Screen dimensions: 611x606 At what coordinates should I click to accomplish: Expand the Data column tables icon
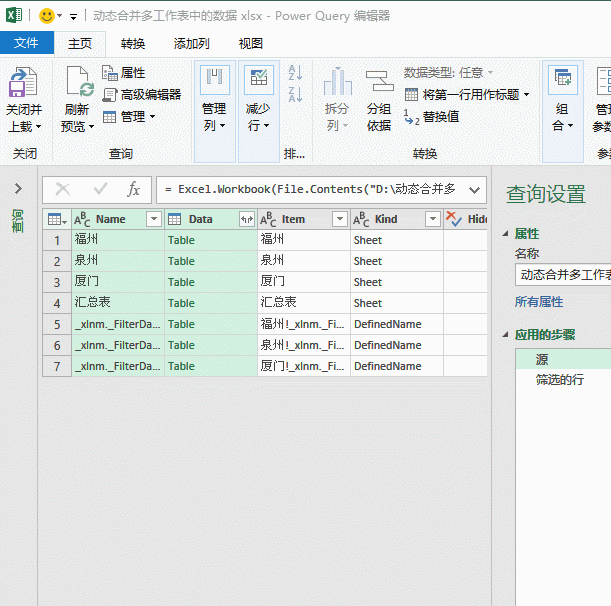pos(246,219)
